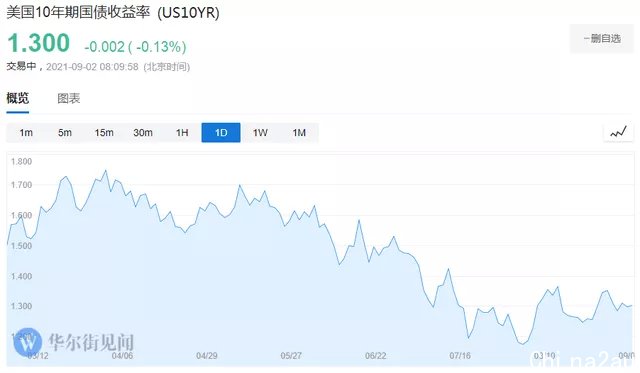This screenshot has height=373, width=640.
Task: Remove from watchlist with 删自选 button
Action: click(x=602, y=39)
